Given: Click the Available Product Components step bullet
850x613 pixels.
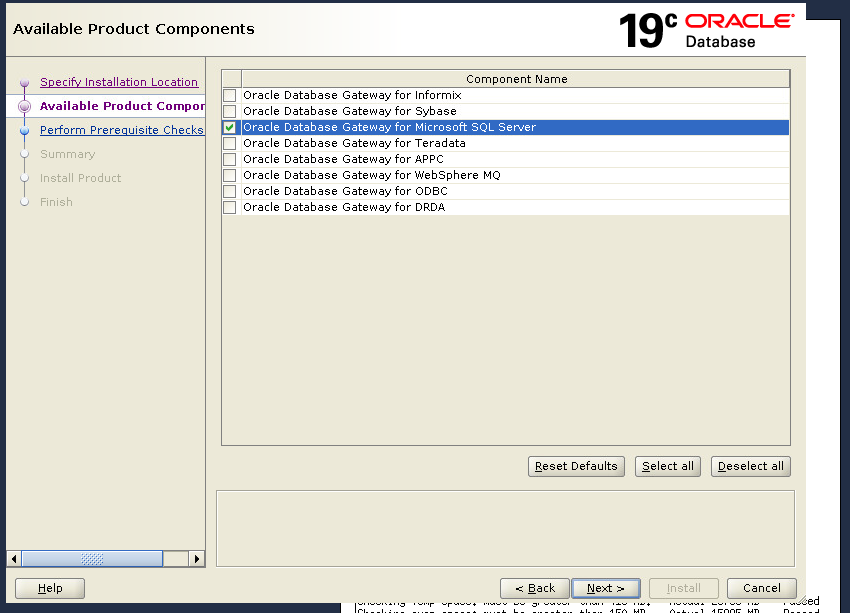Looking at the screenshot, I should [24, 106].
